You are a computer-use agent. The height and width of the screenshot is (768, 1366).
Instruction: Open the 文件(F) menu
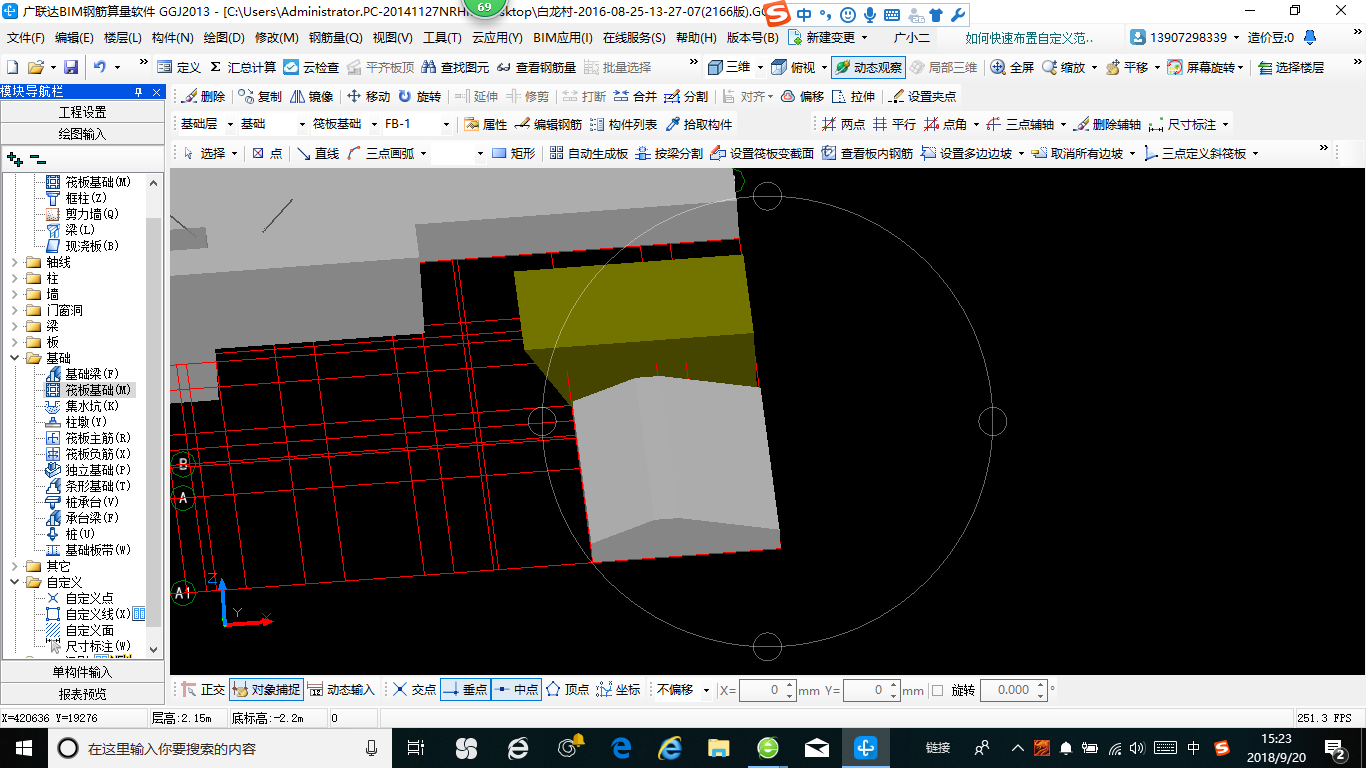coord(26,38)
